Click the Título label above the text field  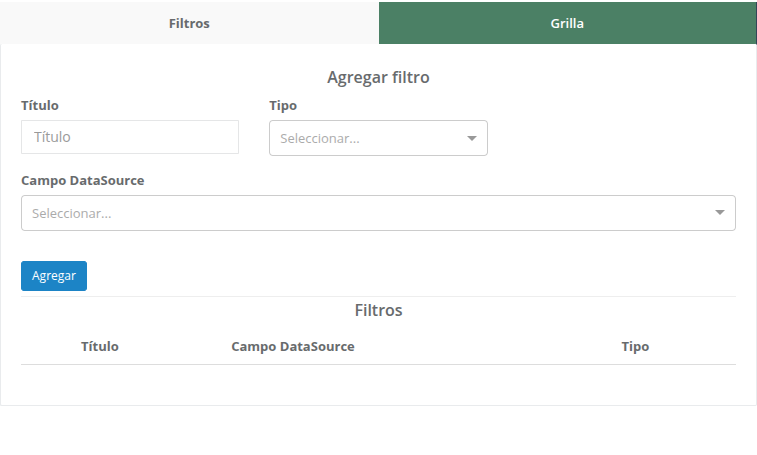point(40,105)
